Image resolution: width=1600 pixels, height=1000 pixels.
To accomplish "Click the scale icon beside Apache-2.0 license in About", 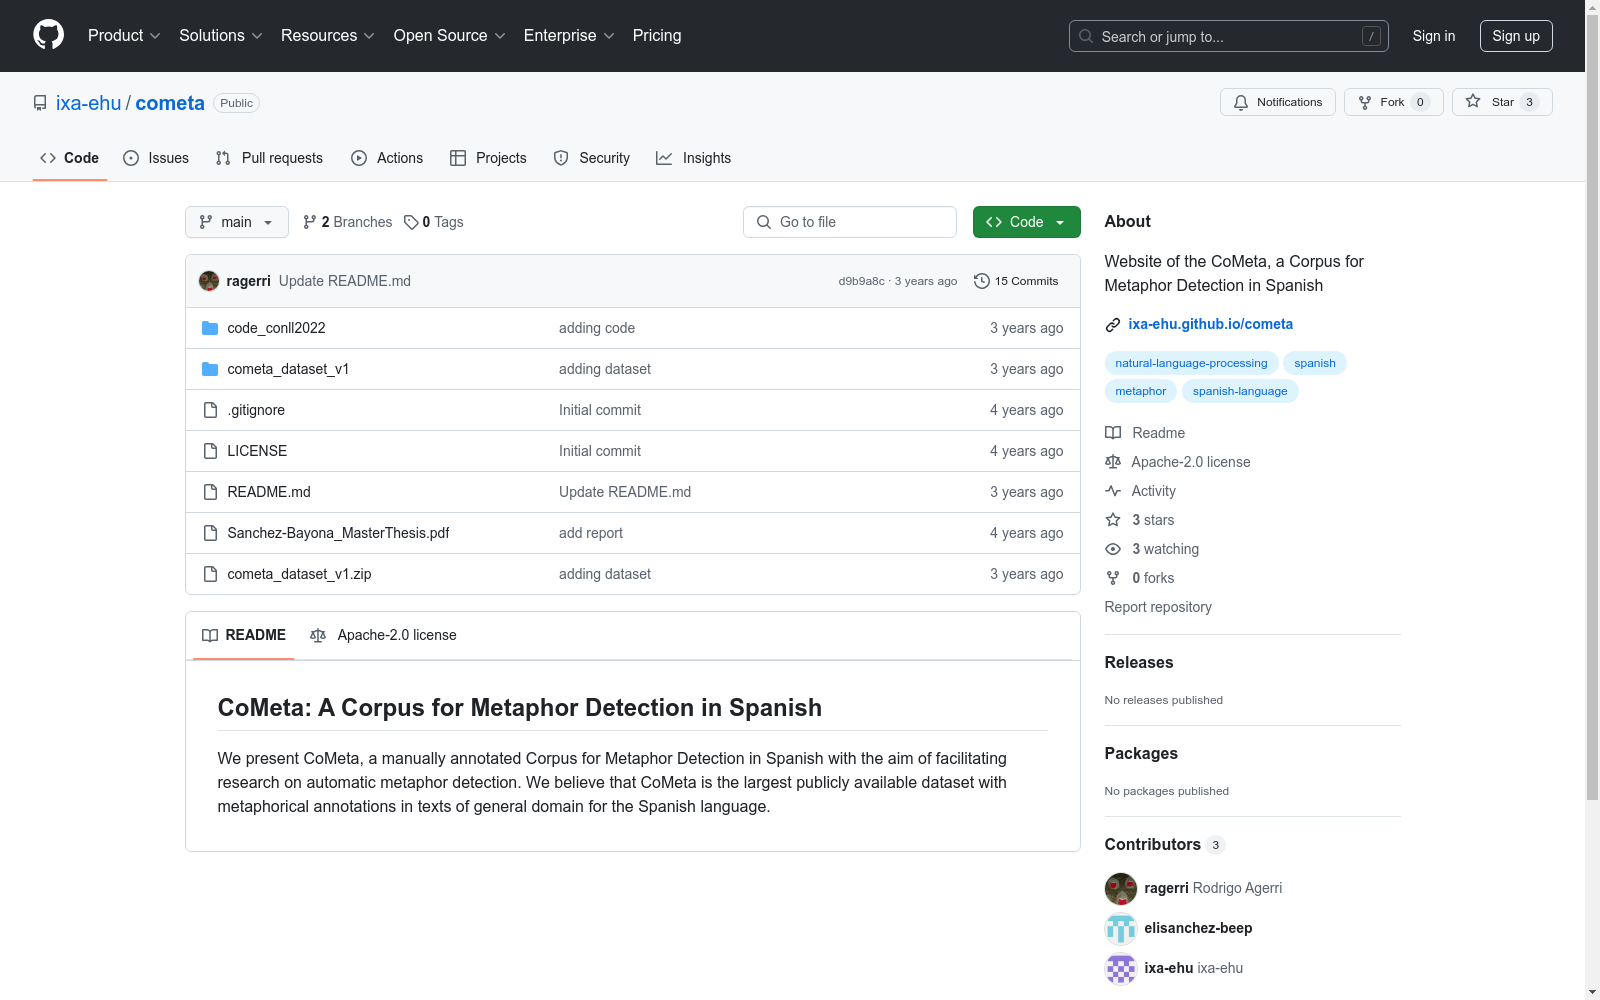I will 1113,462.
